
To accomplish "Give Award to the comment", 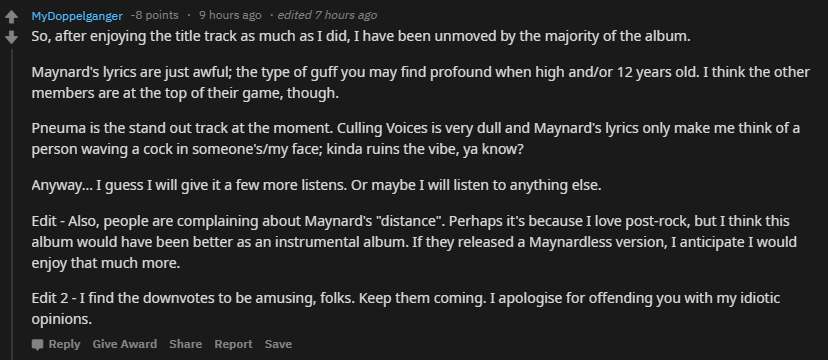I will [x=125, y=344].
